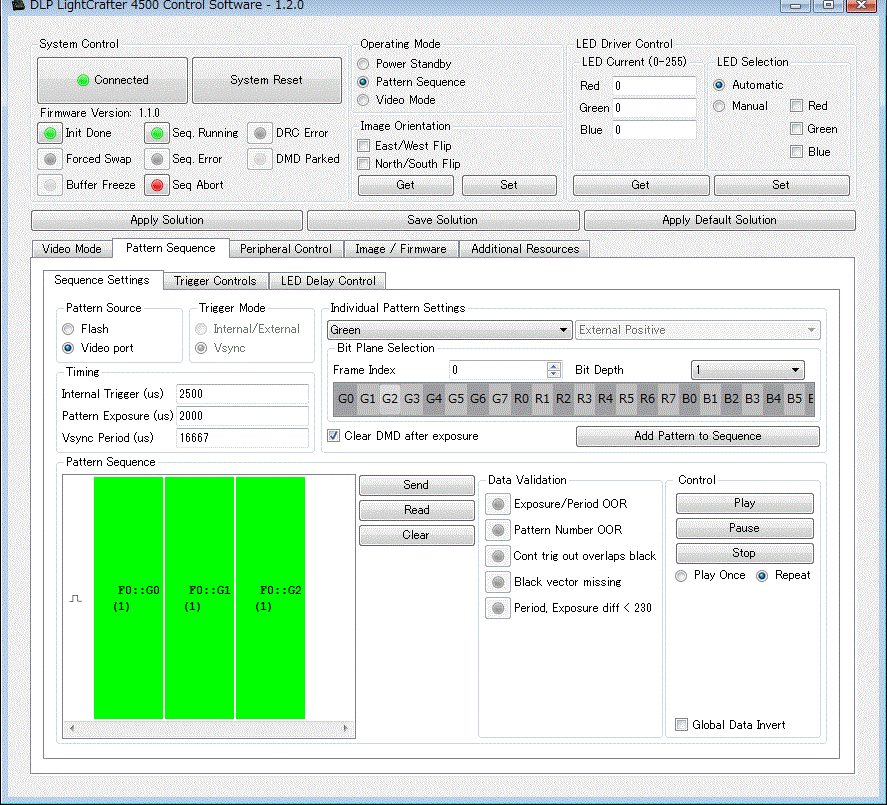Select the B0 bit plane
This screenshot has height=805, width=887.
[x=689, y=399]
